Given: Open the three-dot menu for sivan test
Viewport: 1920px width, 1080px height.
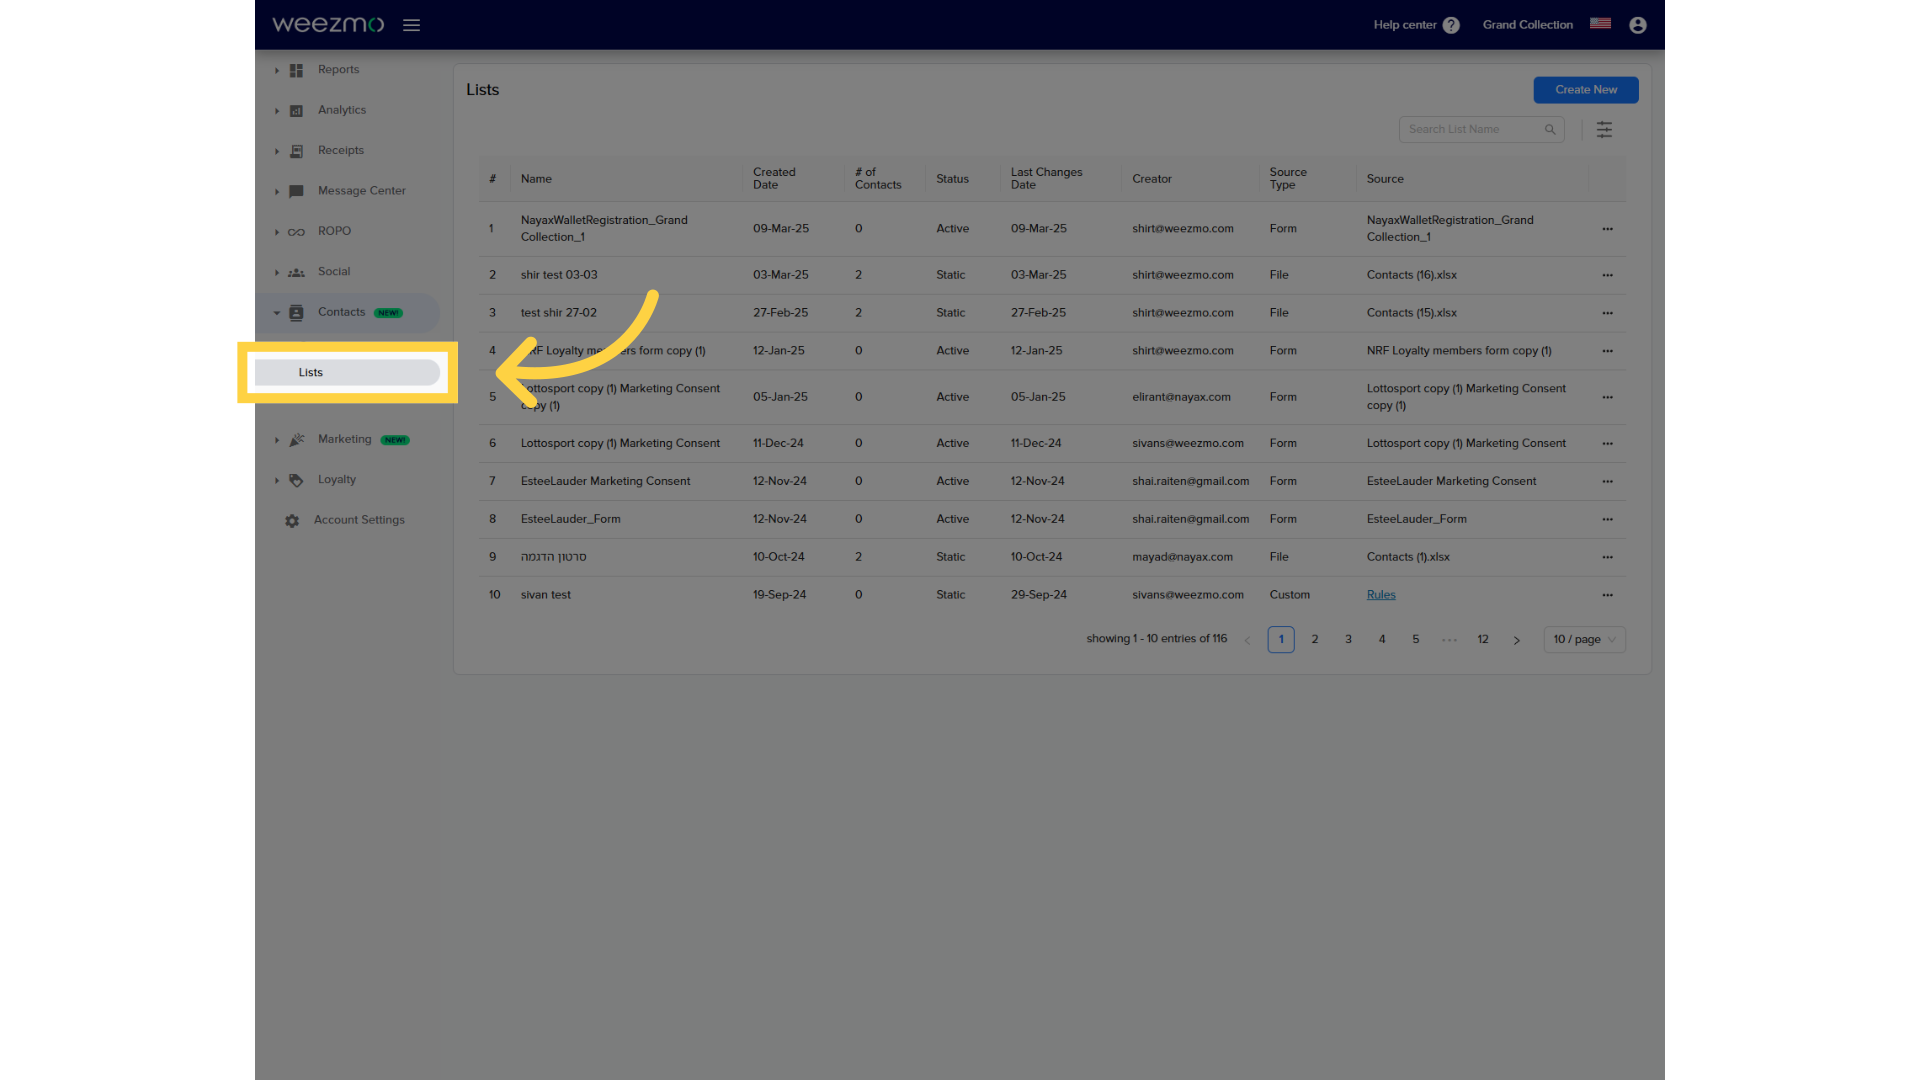Looking at the screenshot, I should tap(1607, 595).
